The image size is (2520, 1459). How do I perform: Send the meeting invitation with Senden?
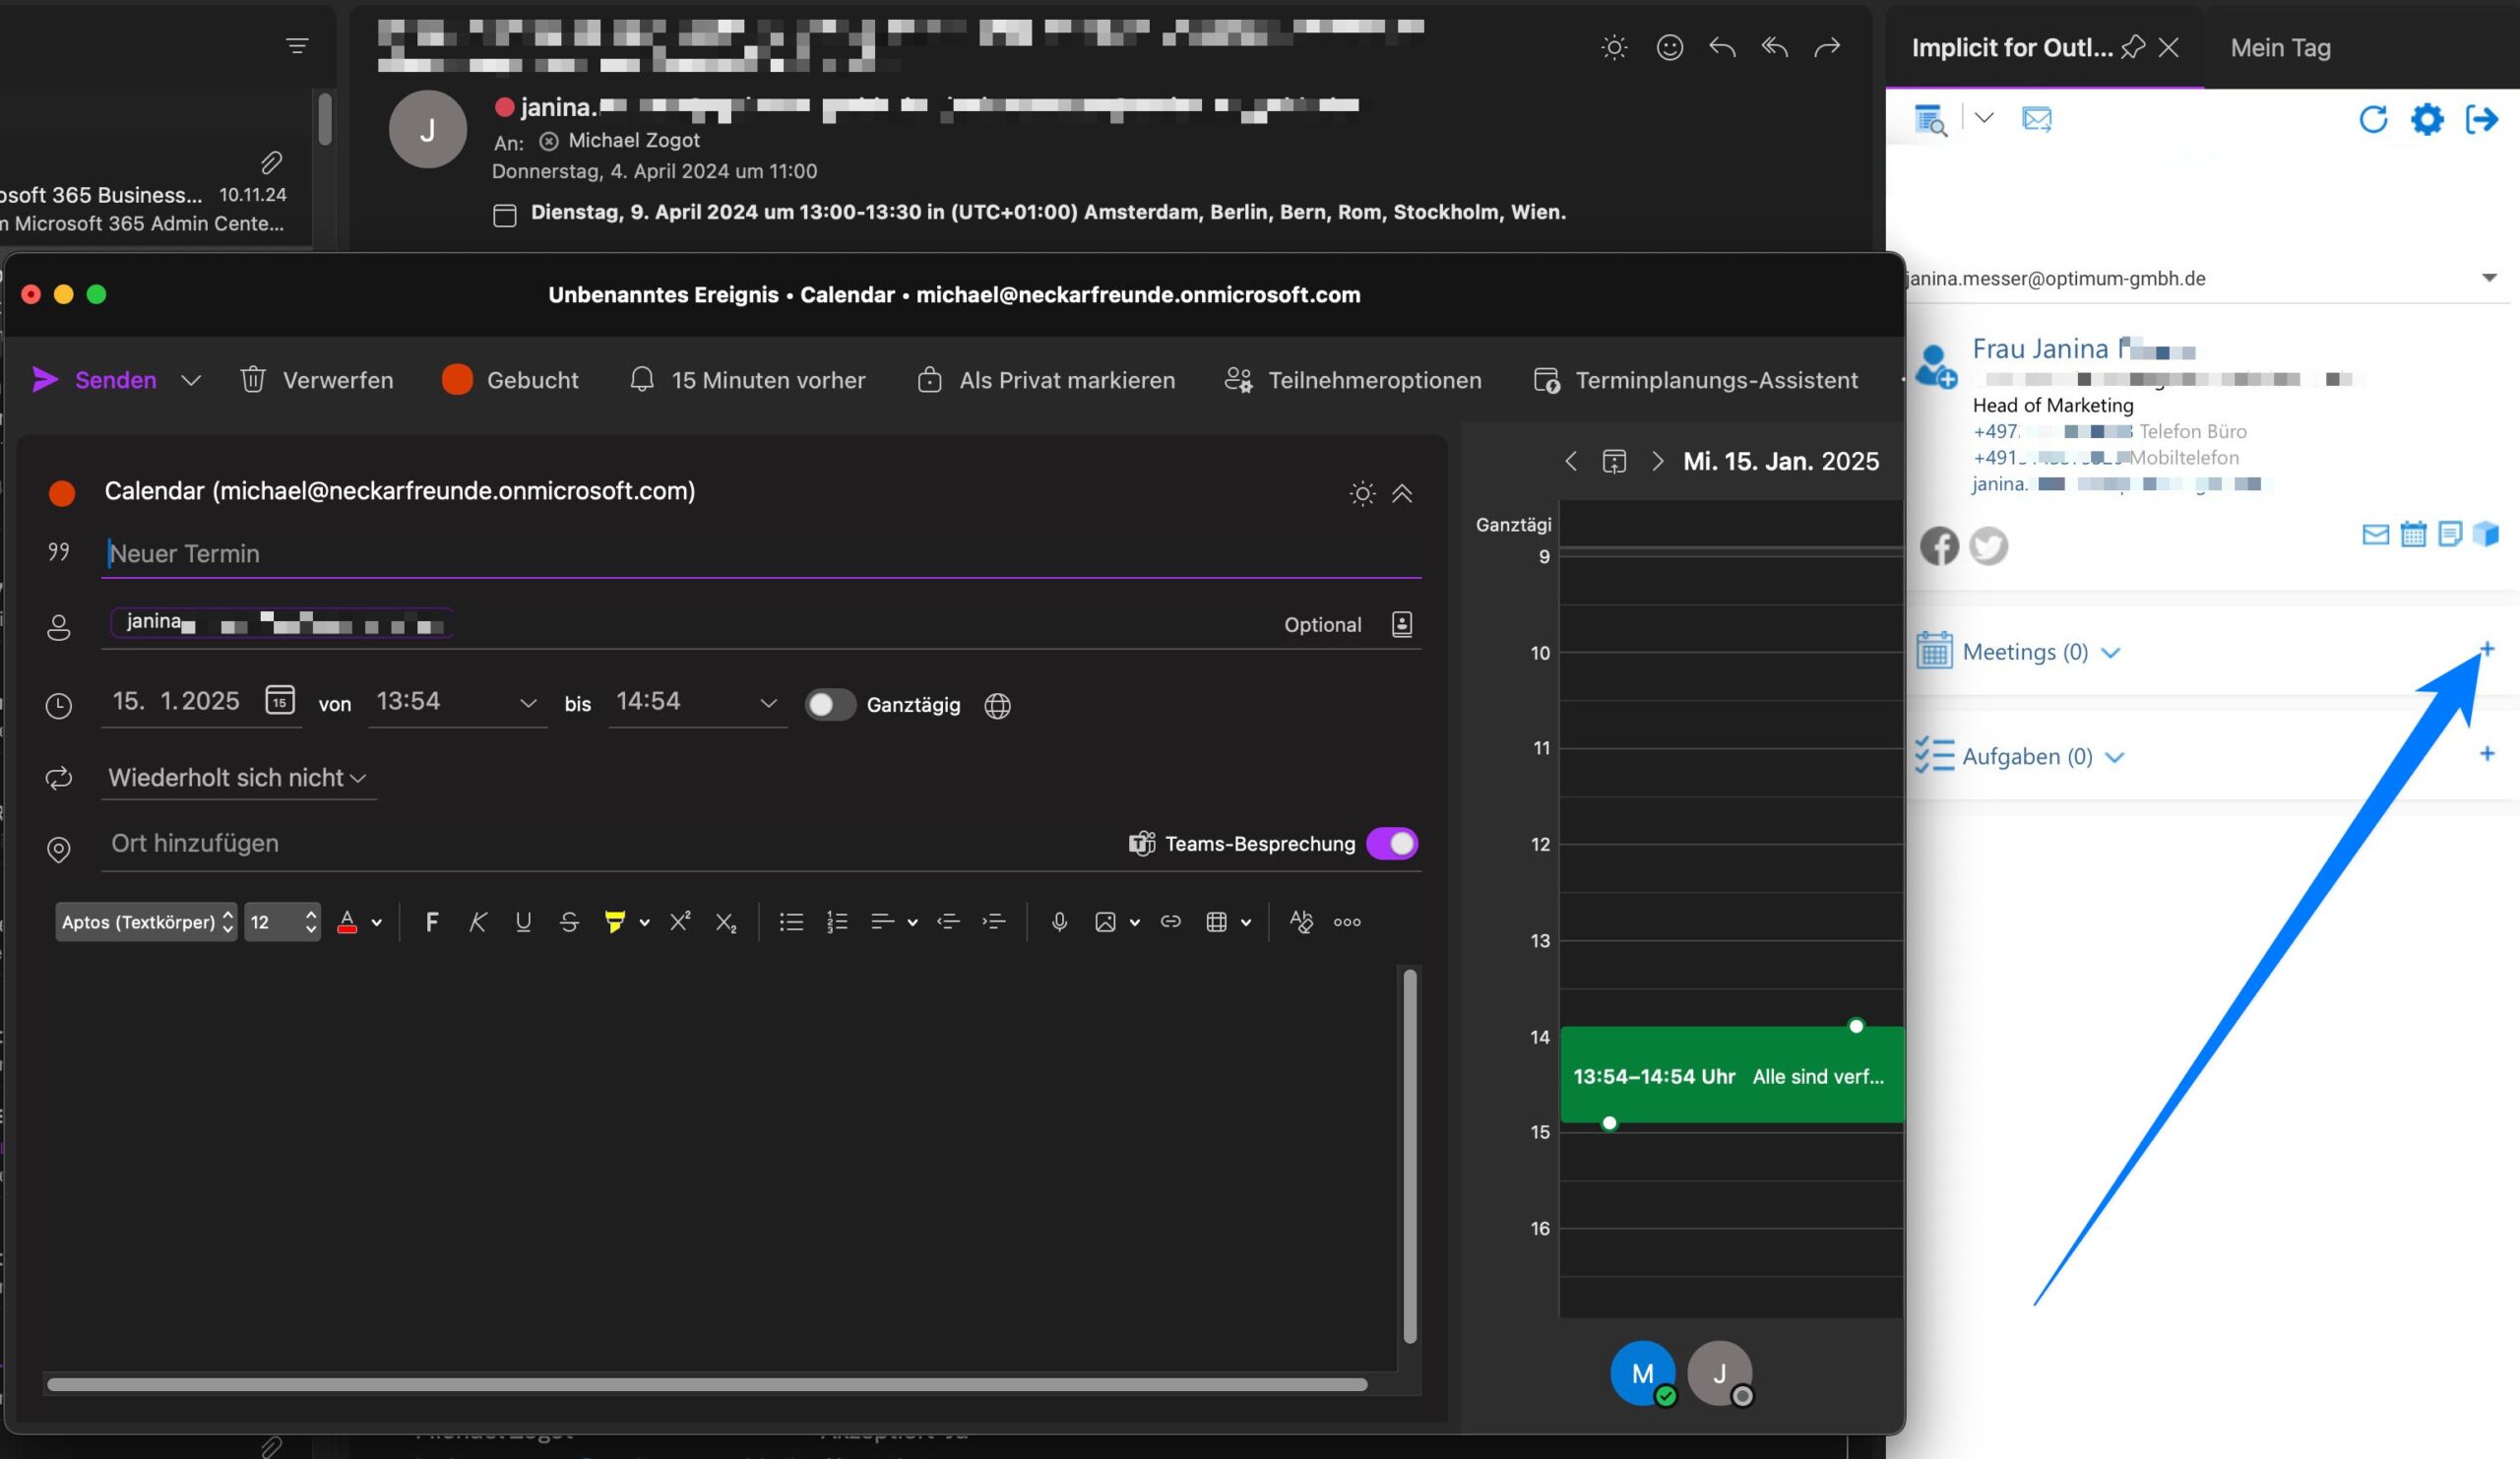point(94,380)
